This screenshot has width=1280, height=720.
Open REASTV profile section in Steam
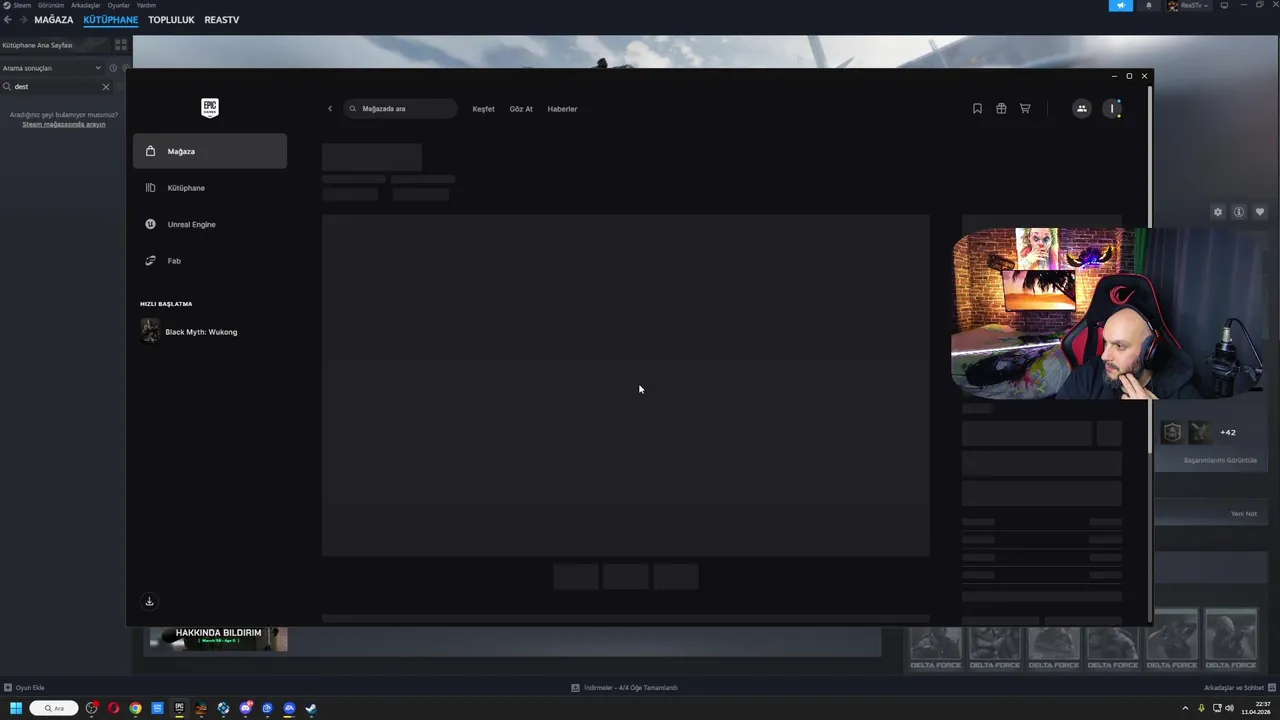(x=222, y=20)
